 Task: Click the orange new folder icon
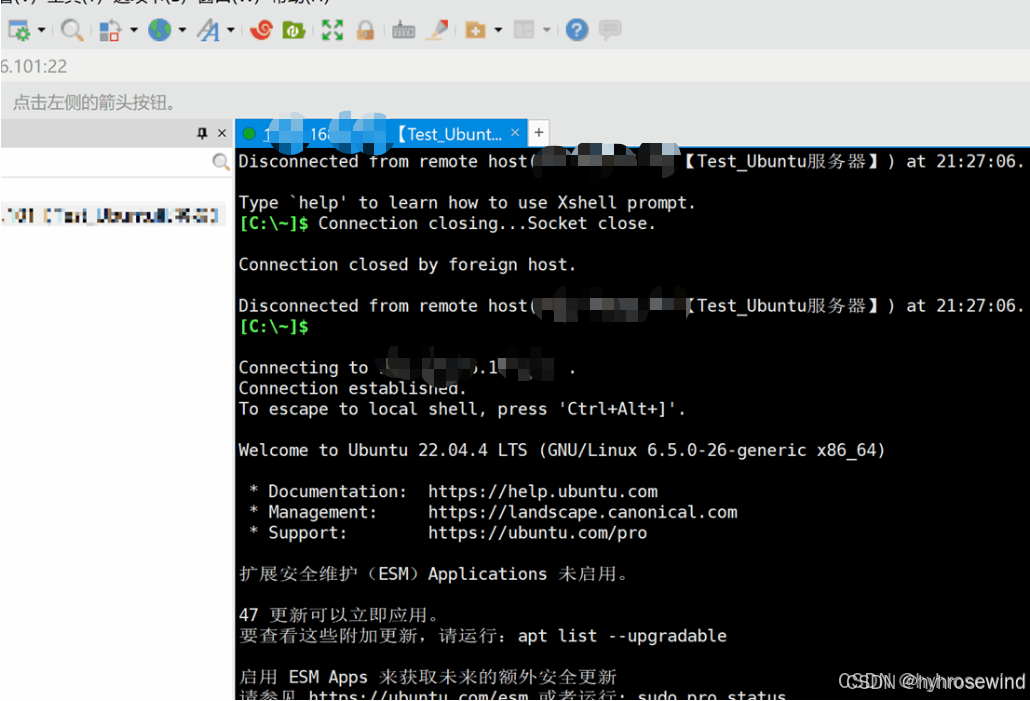click(x=475, y=30)
